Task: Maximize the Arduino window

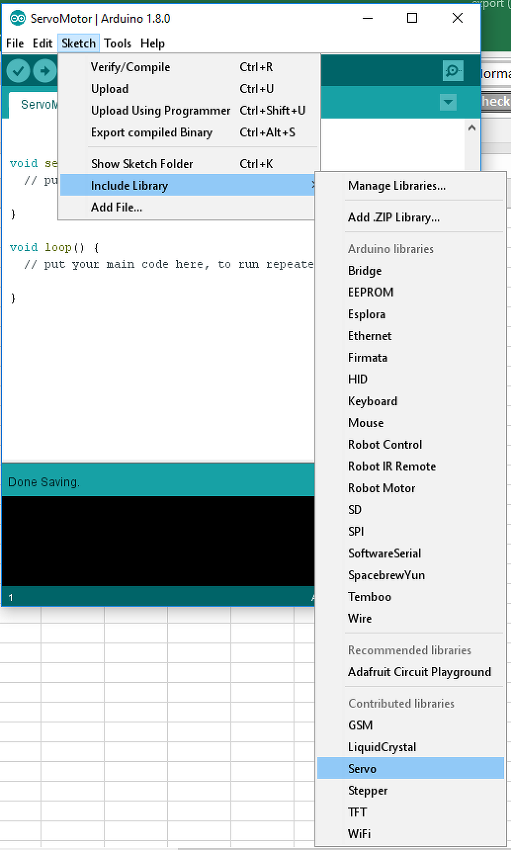Action: (x=412, y=18)
